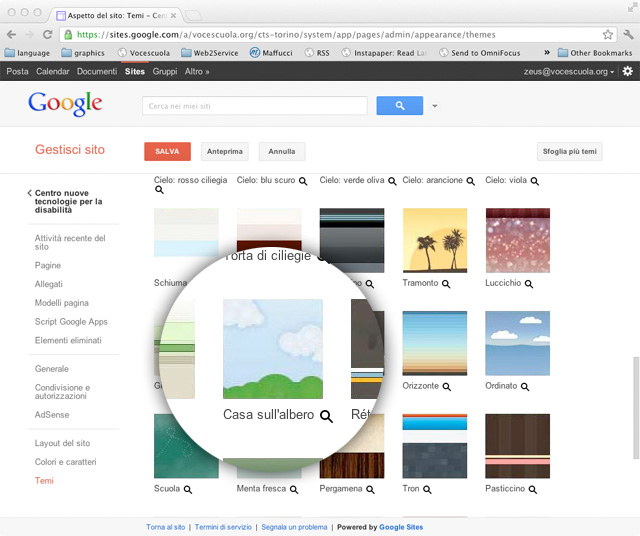Click the magnifier icon next to Tramonto
This screenshot has width=640, height=536.
[x=446, y=284]
